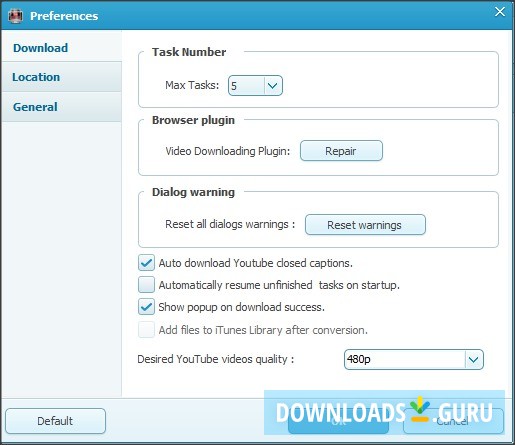Open the YouTube quality dropdown arrow
515x445 pixels.
tap(474, 359)
